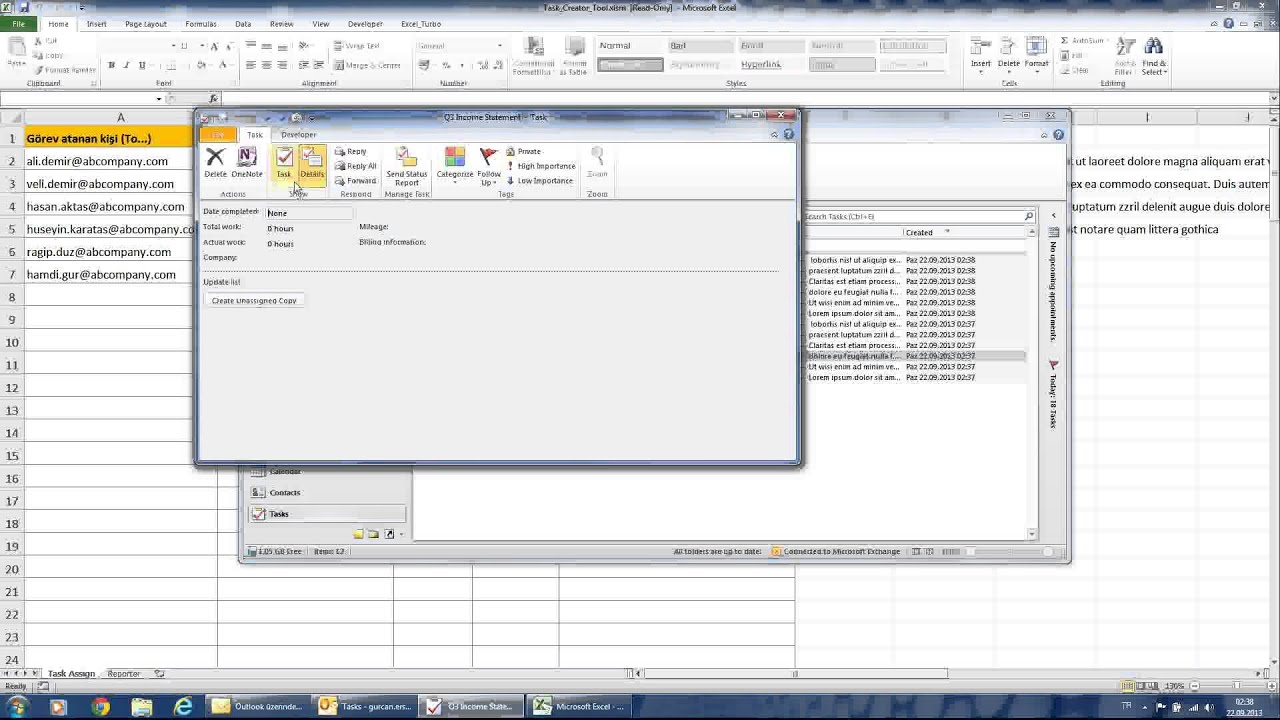This screenshot has height=720, width=1280.
Task: Open Chrome from taskbar
Action: (101, 707)
